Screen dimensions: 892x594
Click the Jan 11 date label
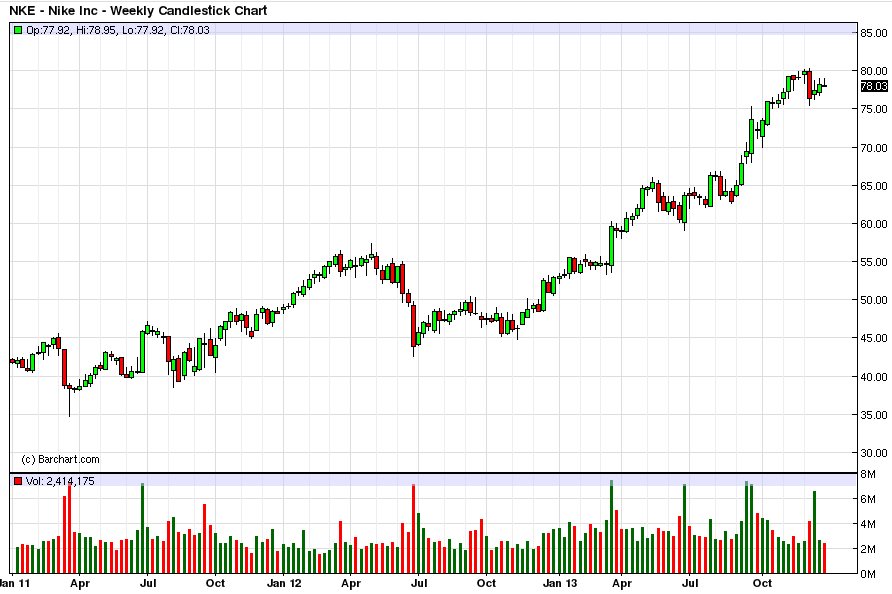15,584
